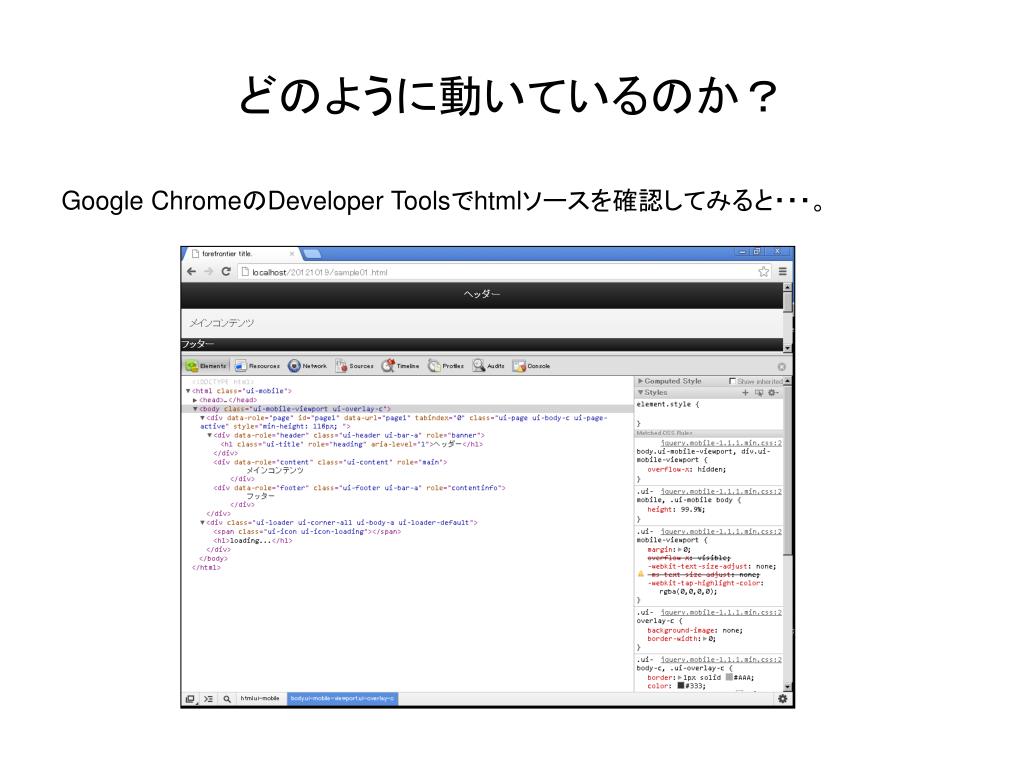Close DevTools with the round close icon

(x=782, y=367)
